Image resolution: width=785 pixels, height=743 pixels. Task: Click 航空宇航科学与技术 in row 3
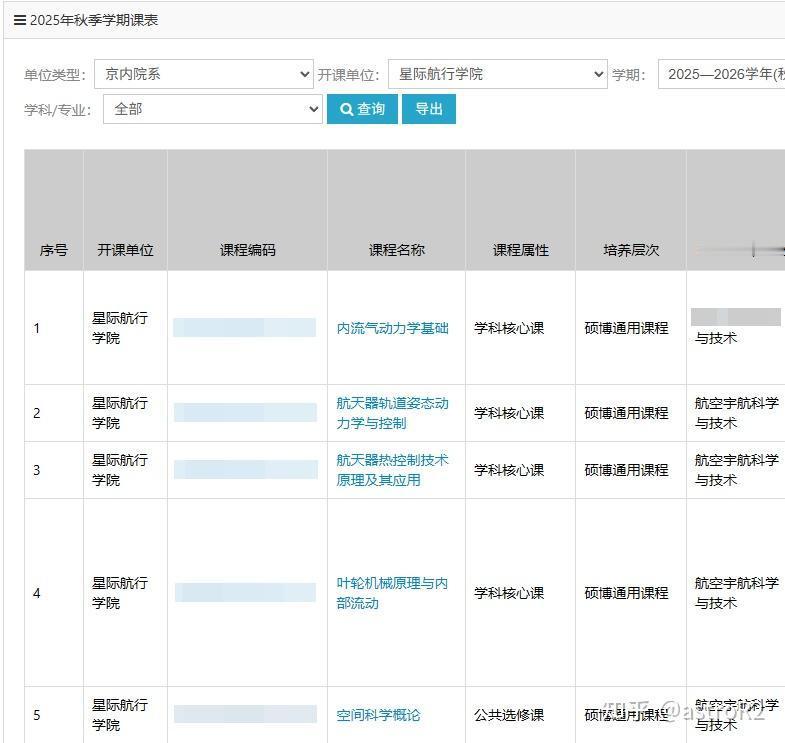736,470
